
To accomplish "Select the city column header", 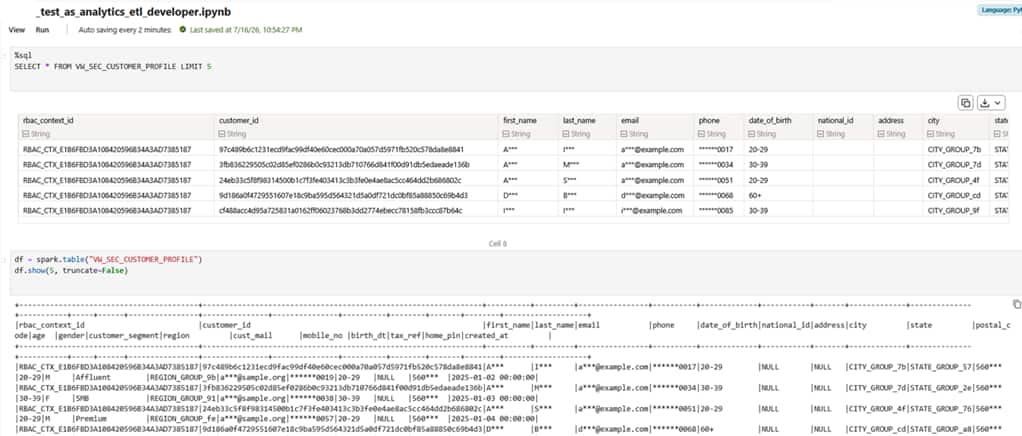I will pos(933,121).
